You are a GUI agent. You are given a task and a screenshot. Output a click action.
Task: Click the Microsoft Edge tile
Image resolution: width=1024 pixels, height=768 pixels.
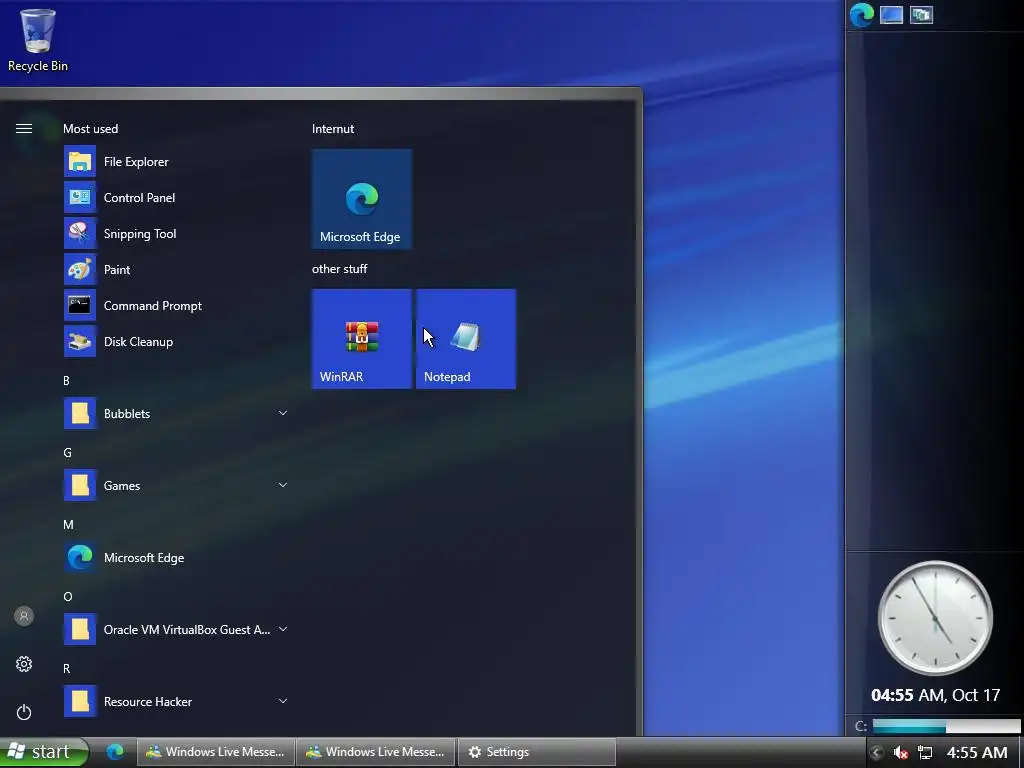pyautogui.click(x=362, y=199)
